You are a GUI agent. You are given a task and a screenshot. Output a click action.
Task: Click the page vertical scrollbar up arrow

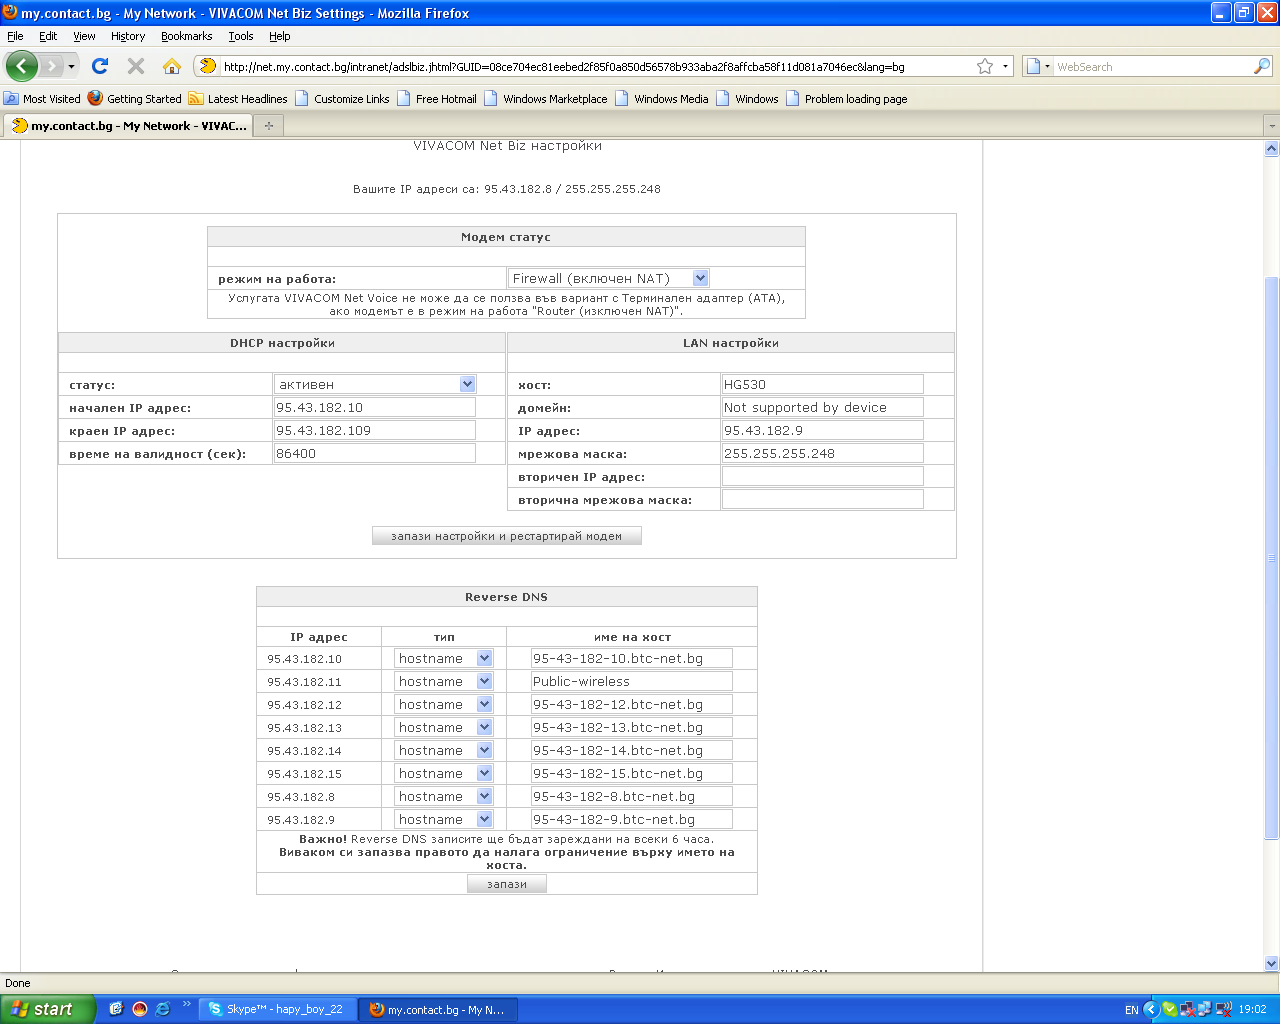point(1272,149)
